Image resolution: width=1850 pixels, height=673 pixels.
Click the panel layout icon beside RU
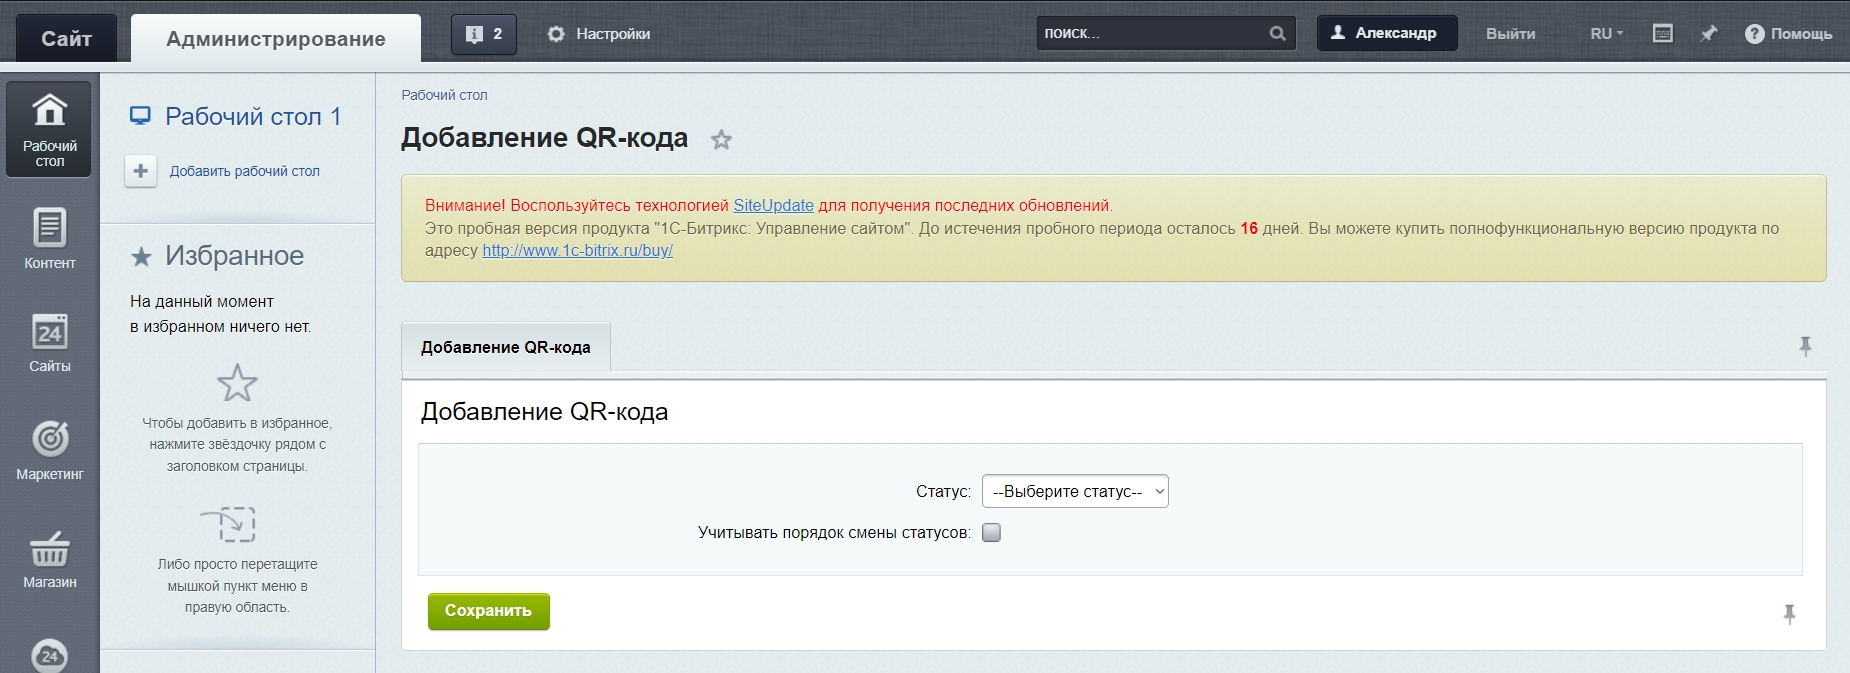1662,34
